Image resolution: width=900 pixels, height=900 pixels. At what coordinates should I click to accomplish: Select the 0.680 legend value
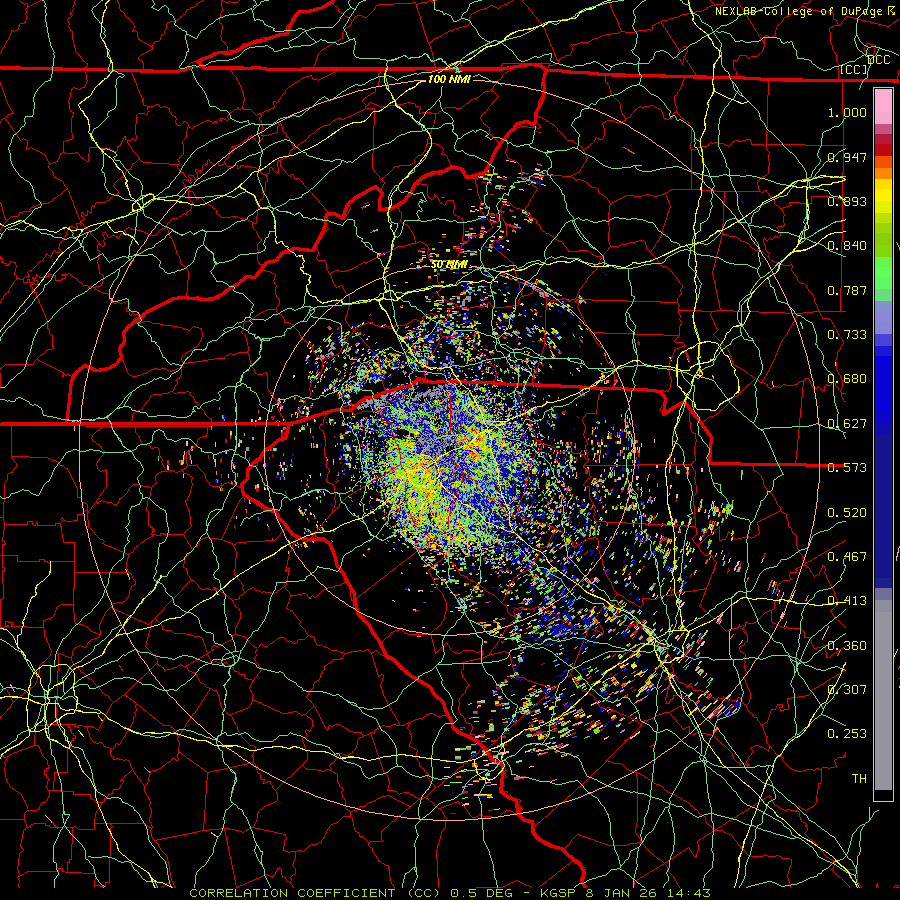(847, 379)
